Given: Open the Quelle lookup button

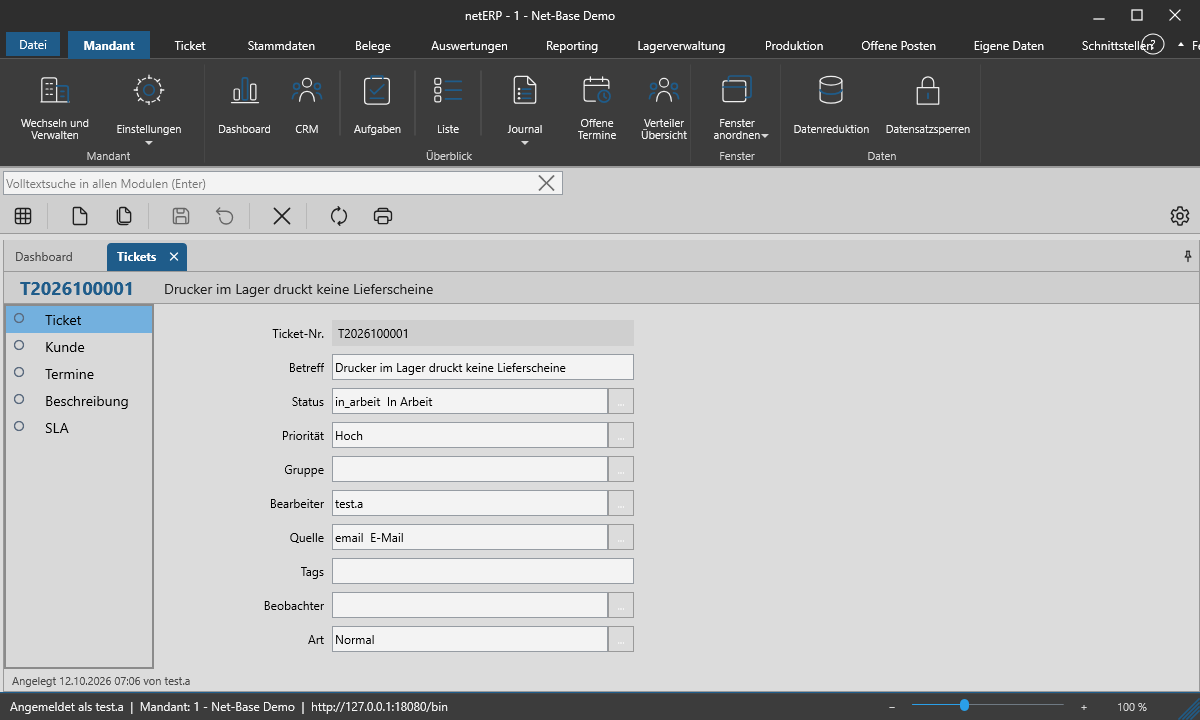Looking at the screenshot, I should coord(621,537).
